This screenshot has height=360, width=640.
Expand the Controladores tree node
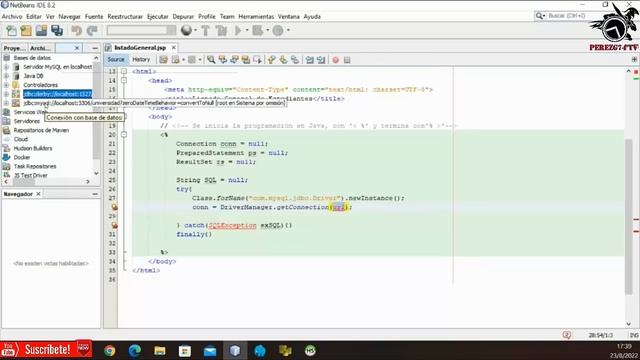pos(7,85)
